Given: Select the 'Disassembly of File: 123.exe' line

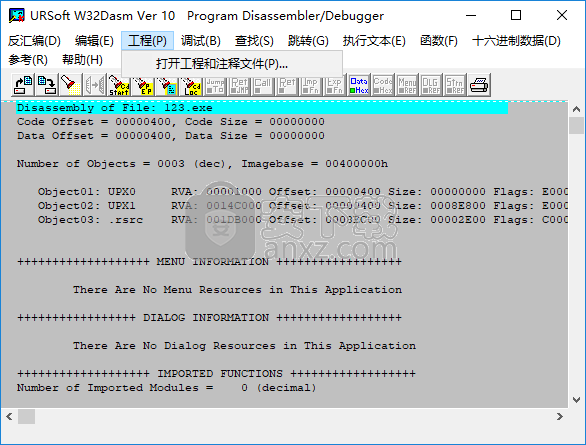Looking at the screenshot, I should click(262, 108).
